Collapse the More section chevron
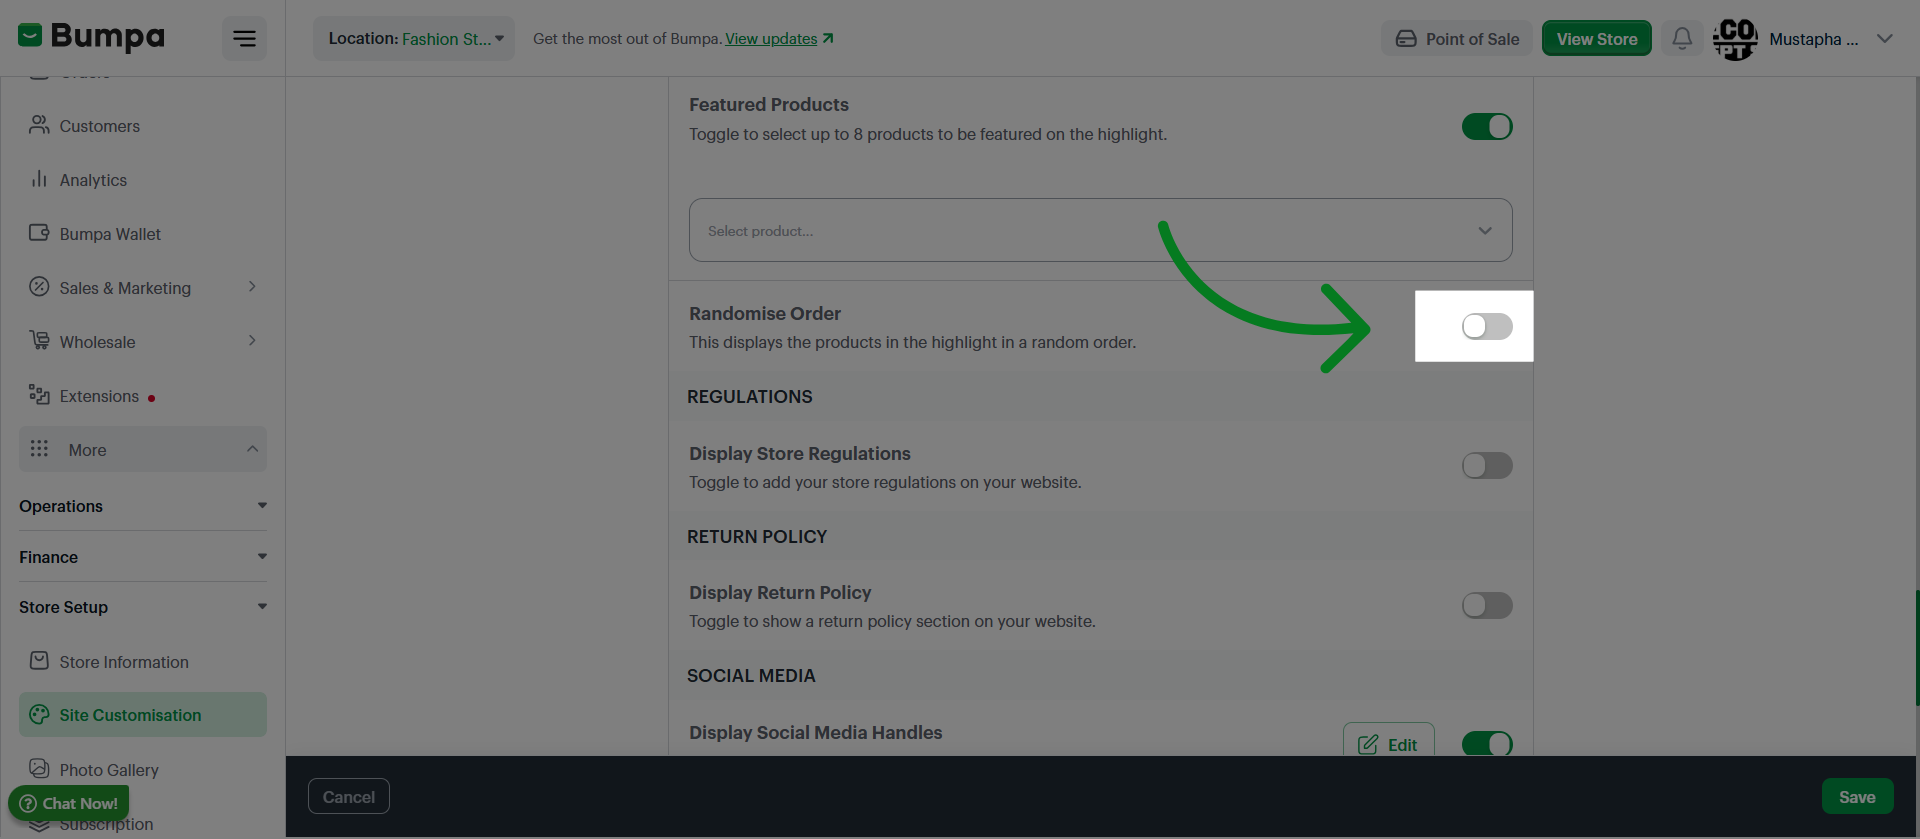 [x=252, y=449]
